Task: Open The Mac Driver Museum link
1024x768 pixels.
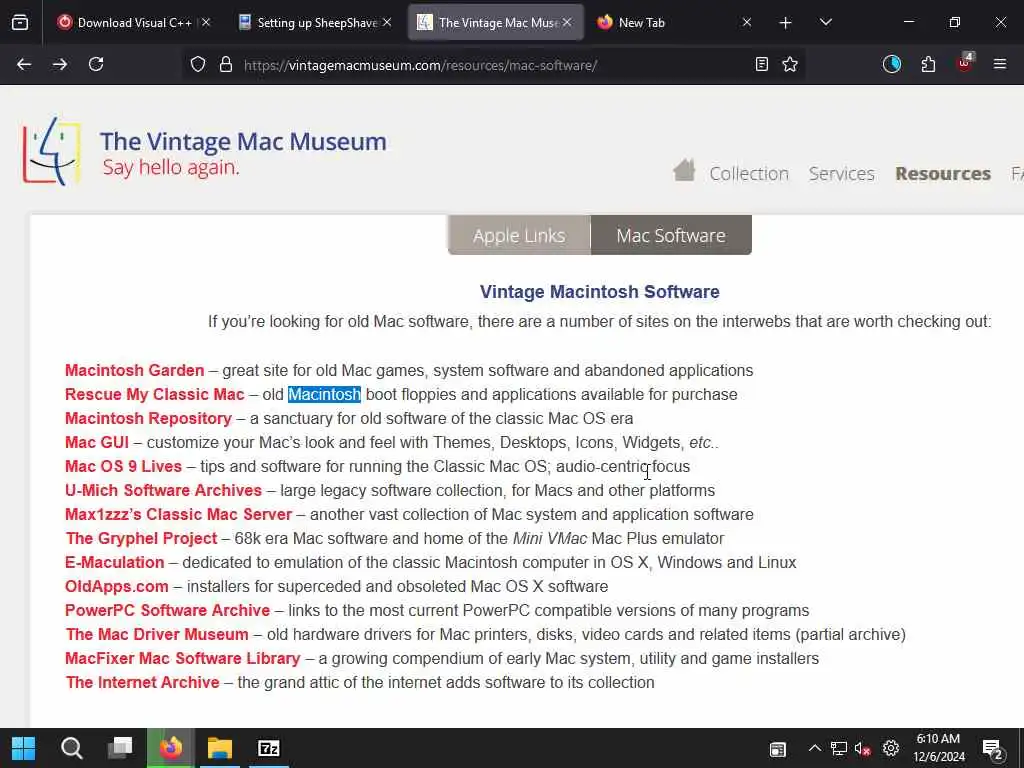Action: (x=157, y=634)
